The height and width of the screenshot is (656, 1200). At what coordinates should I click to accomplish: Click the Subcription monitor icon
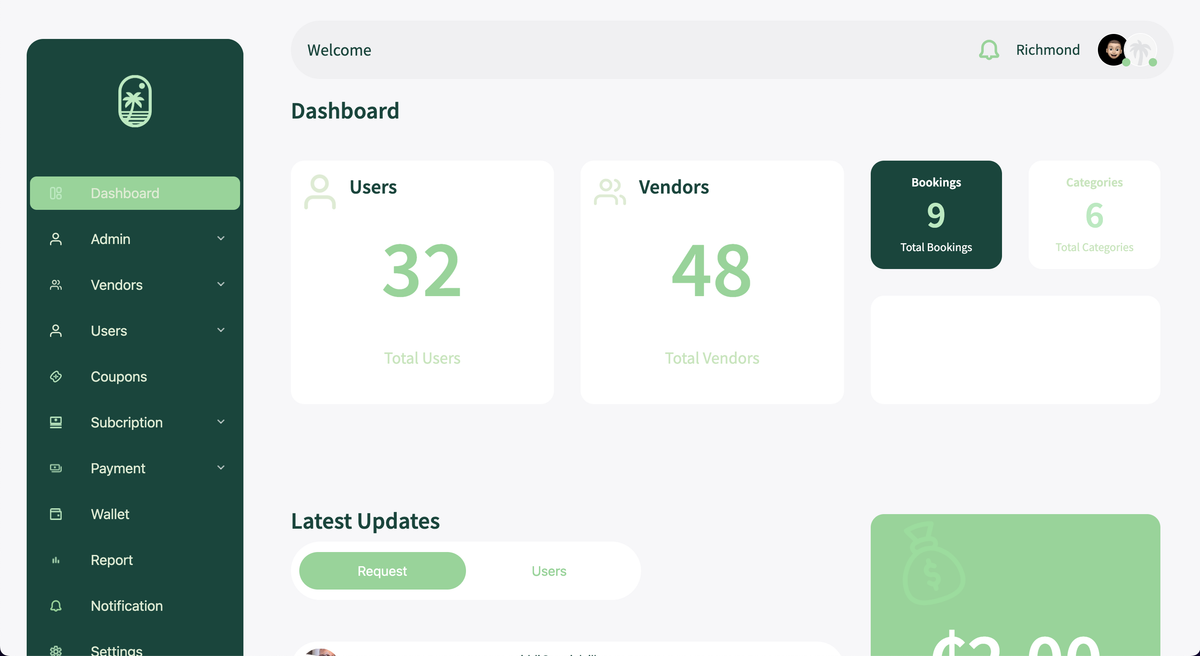[56, 423]
